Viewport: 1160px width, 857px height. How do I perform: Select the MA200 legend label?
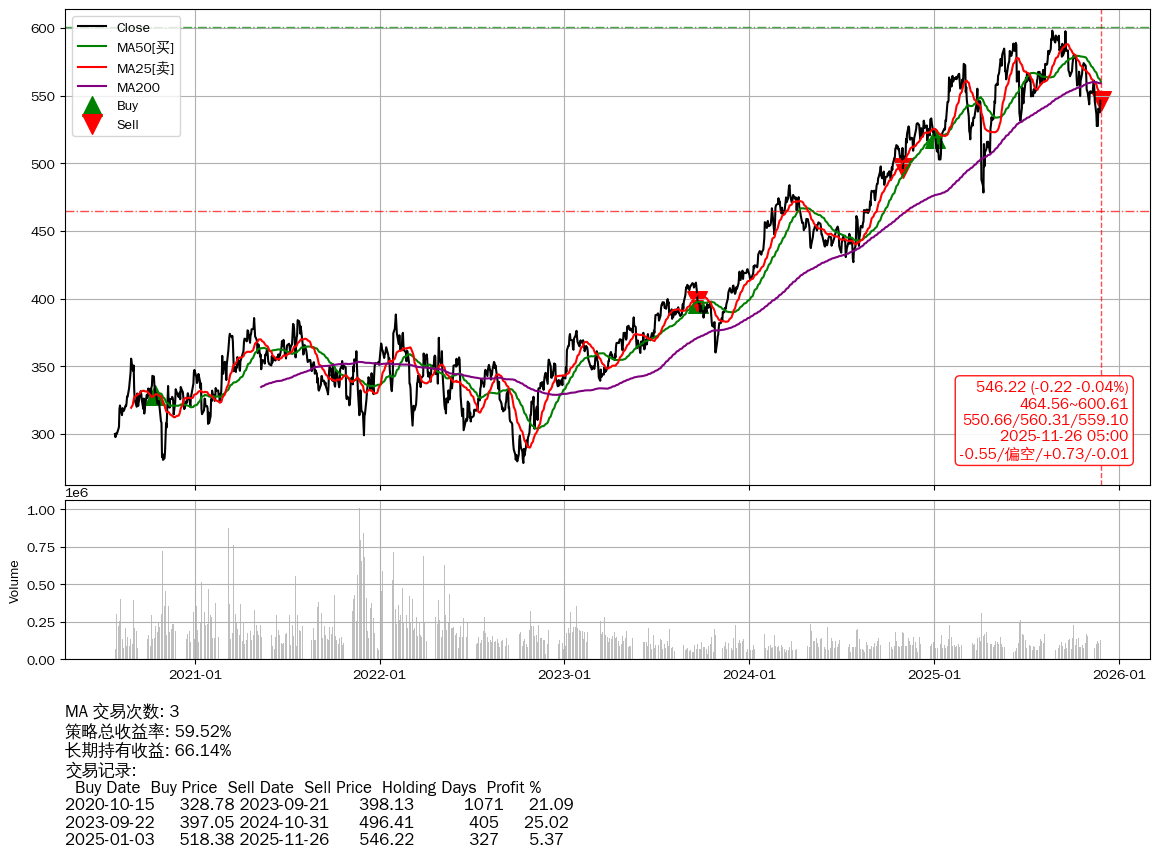(138, 88)
